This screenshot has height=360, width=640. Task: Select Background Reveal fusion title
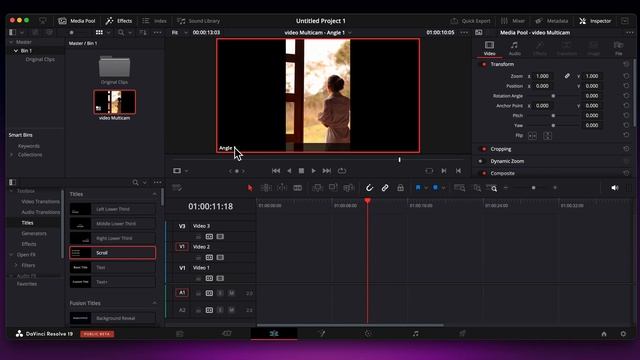point(112,318)
